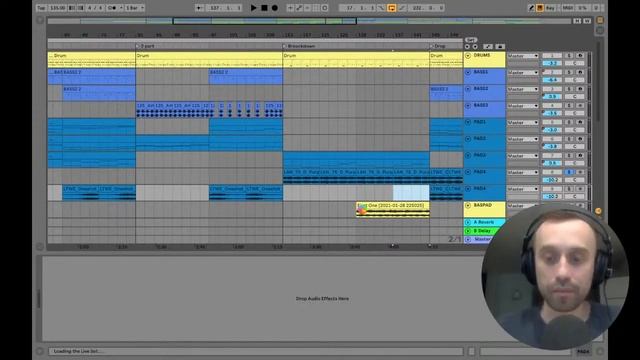Open BASS1 Master output routing dropdown

523,72
